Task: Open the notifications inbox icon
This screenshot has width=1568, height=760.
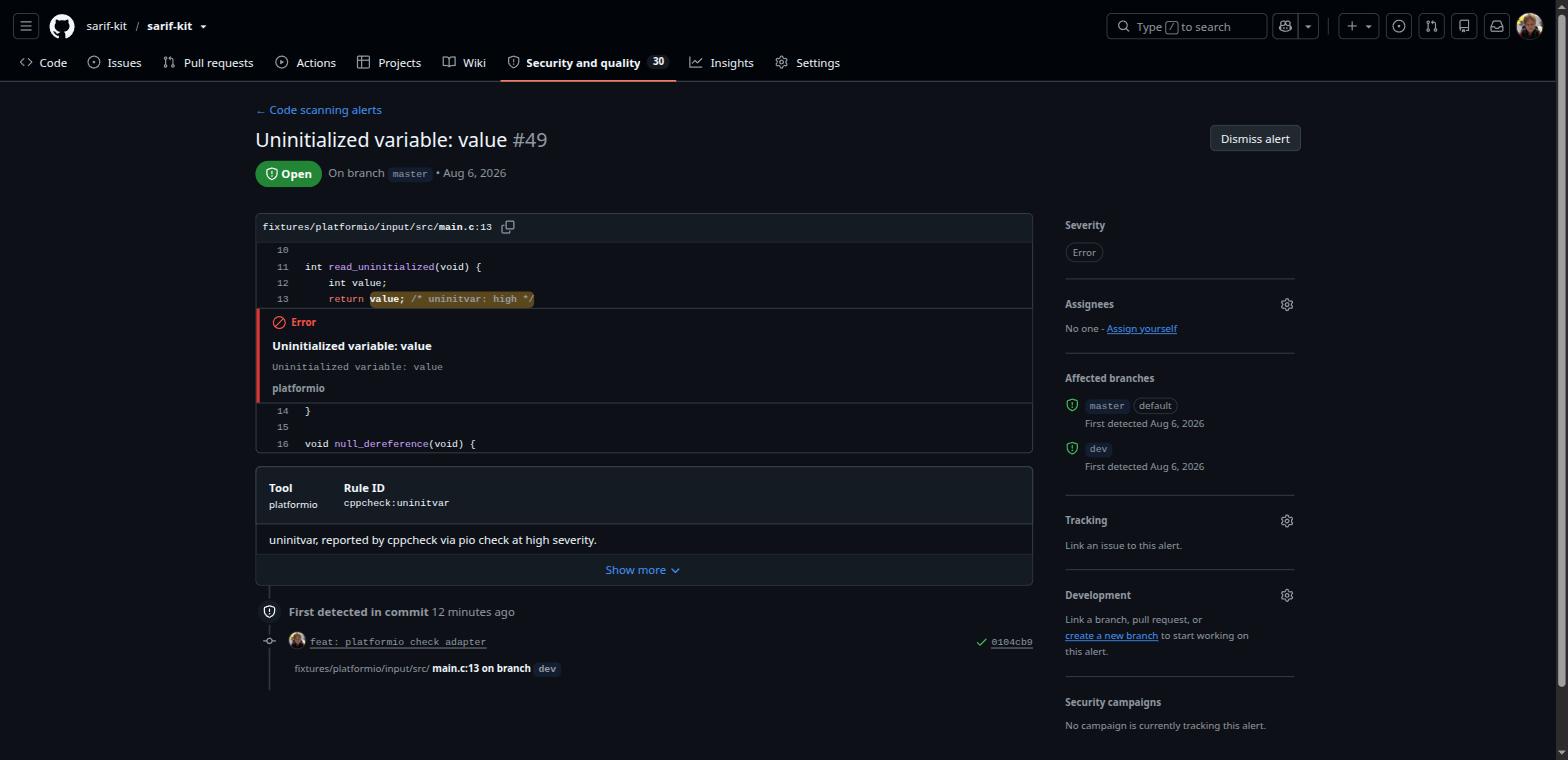Action: (1497, 26)
